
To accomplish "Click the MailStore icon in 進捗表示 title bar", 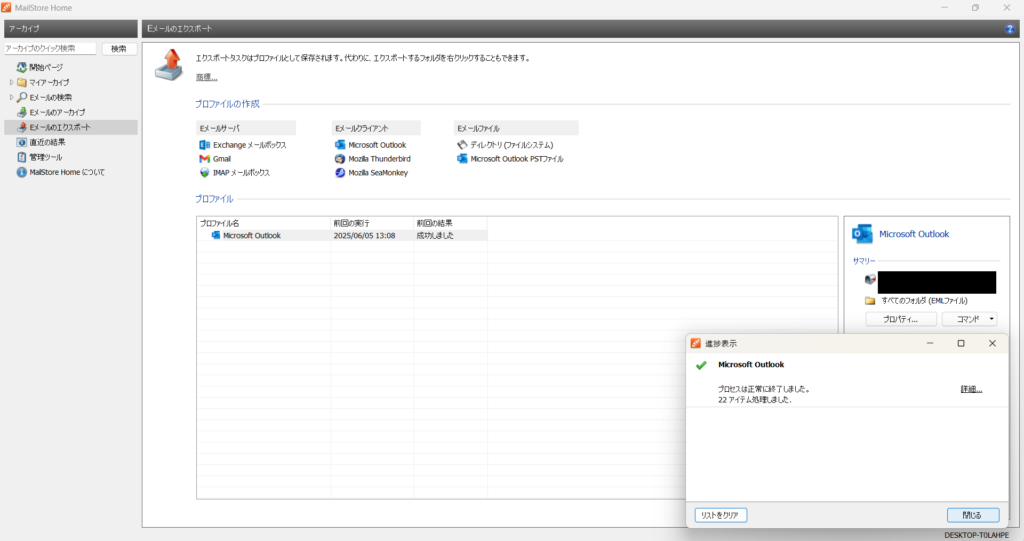I will (x=696, y=344).
